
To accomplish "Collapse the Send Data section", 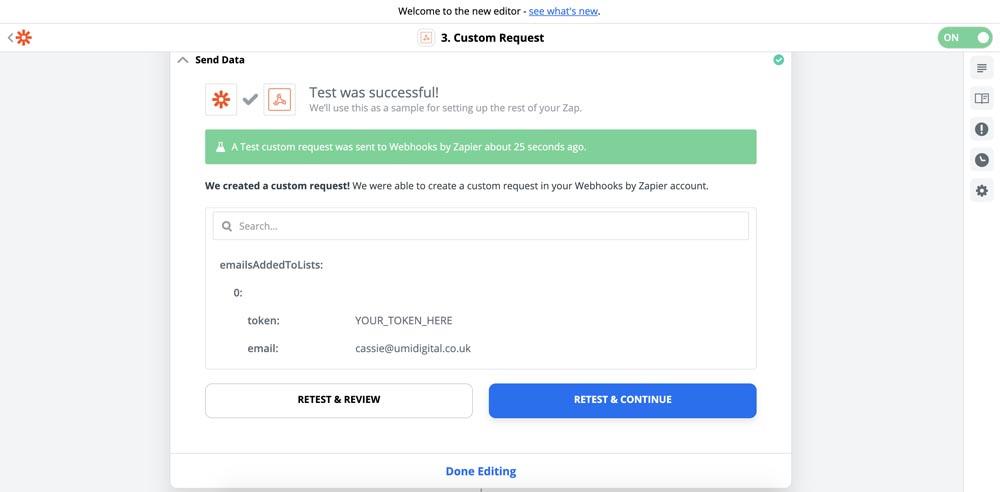I will pos(183,60).
